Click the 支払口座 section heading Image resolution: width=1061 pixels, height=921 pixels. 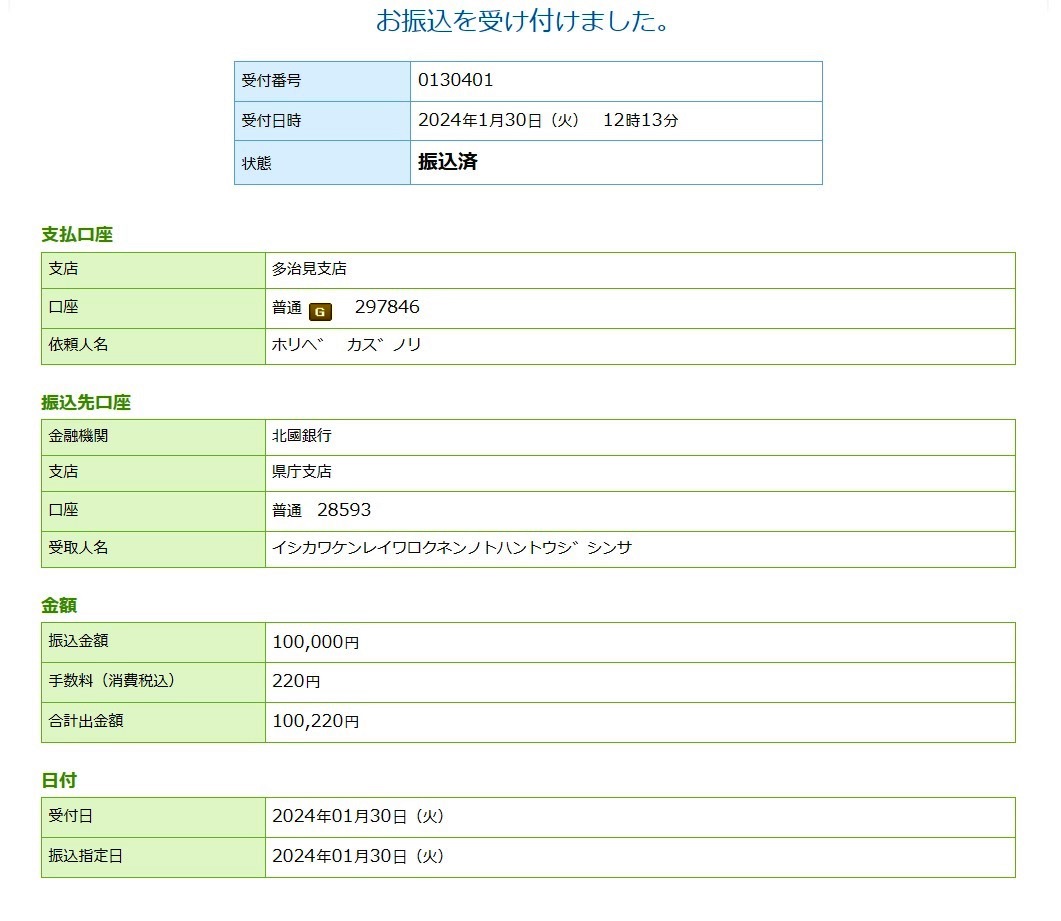tap(77, 235)
